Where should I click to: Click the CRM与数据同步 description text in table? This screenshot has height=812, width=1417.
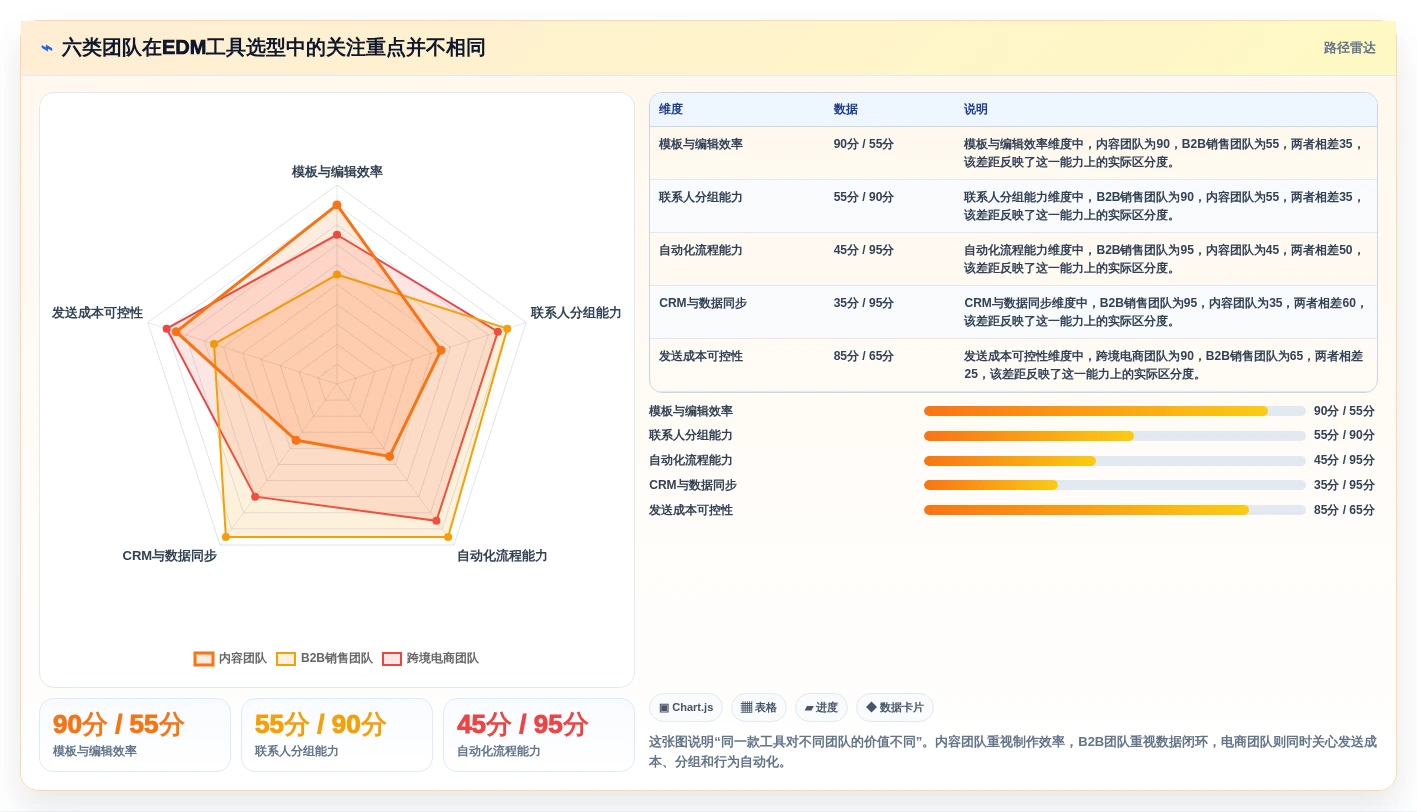[x=1165, y=312]
